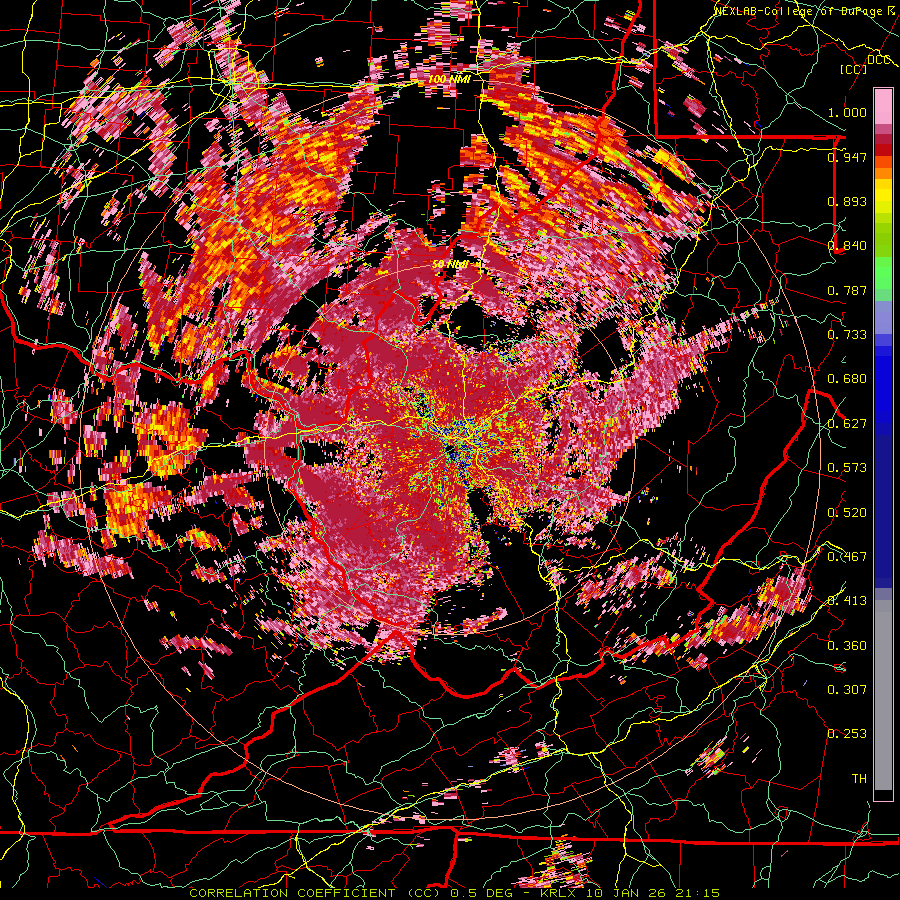
Task: Click the 0.253 legend value
Action: coord(847,734)
